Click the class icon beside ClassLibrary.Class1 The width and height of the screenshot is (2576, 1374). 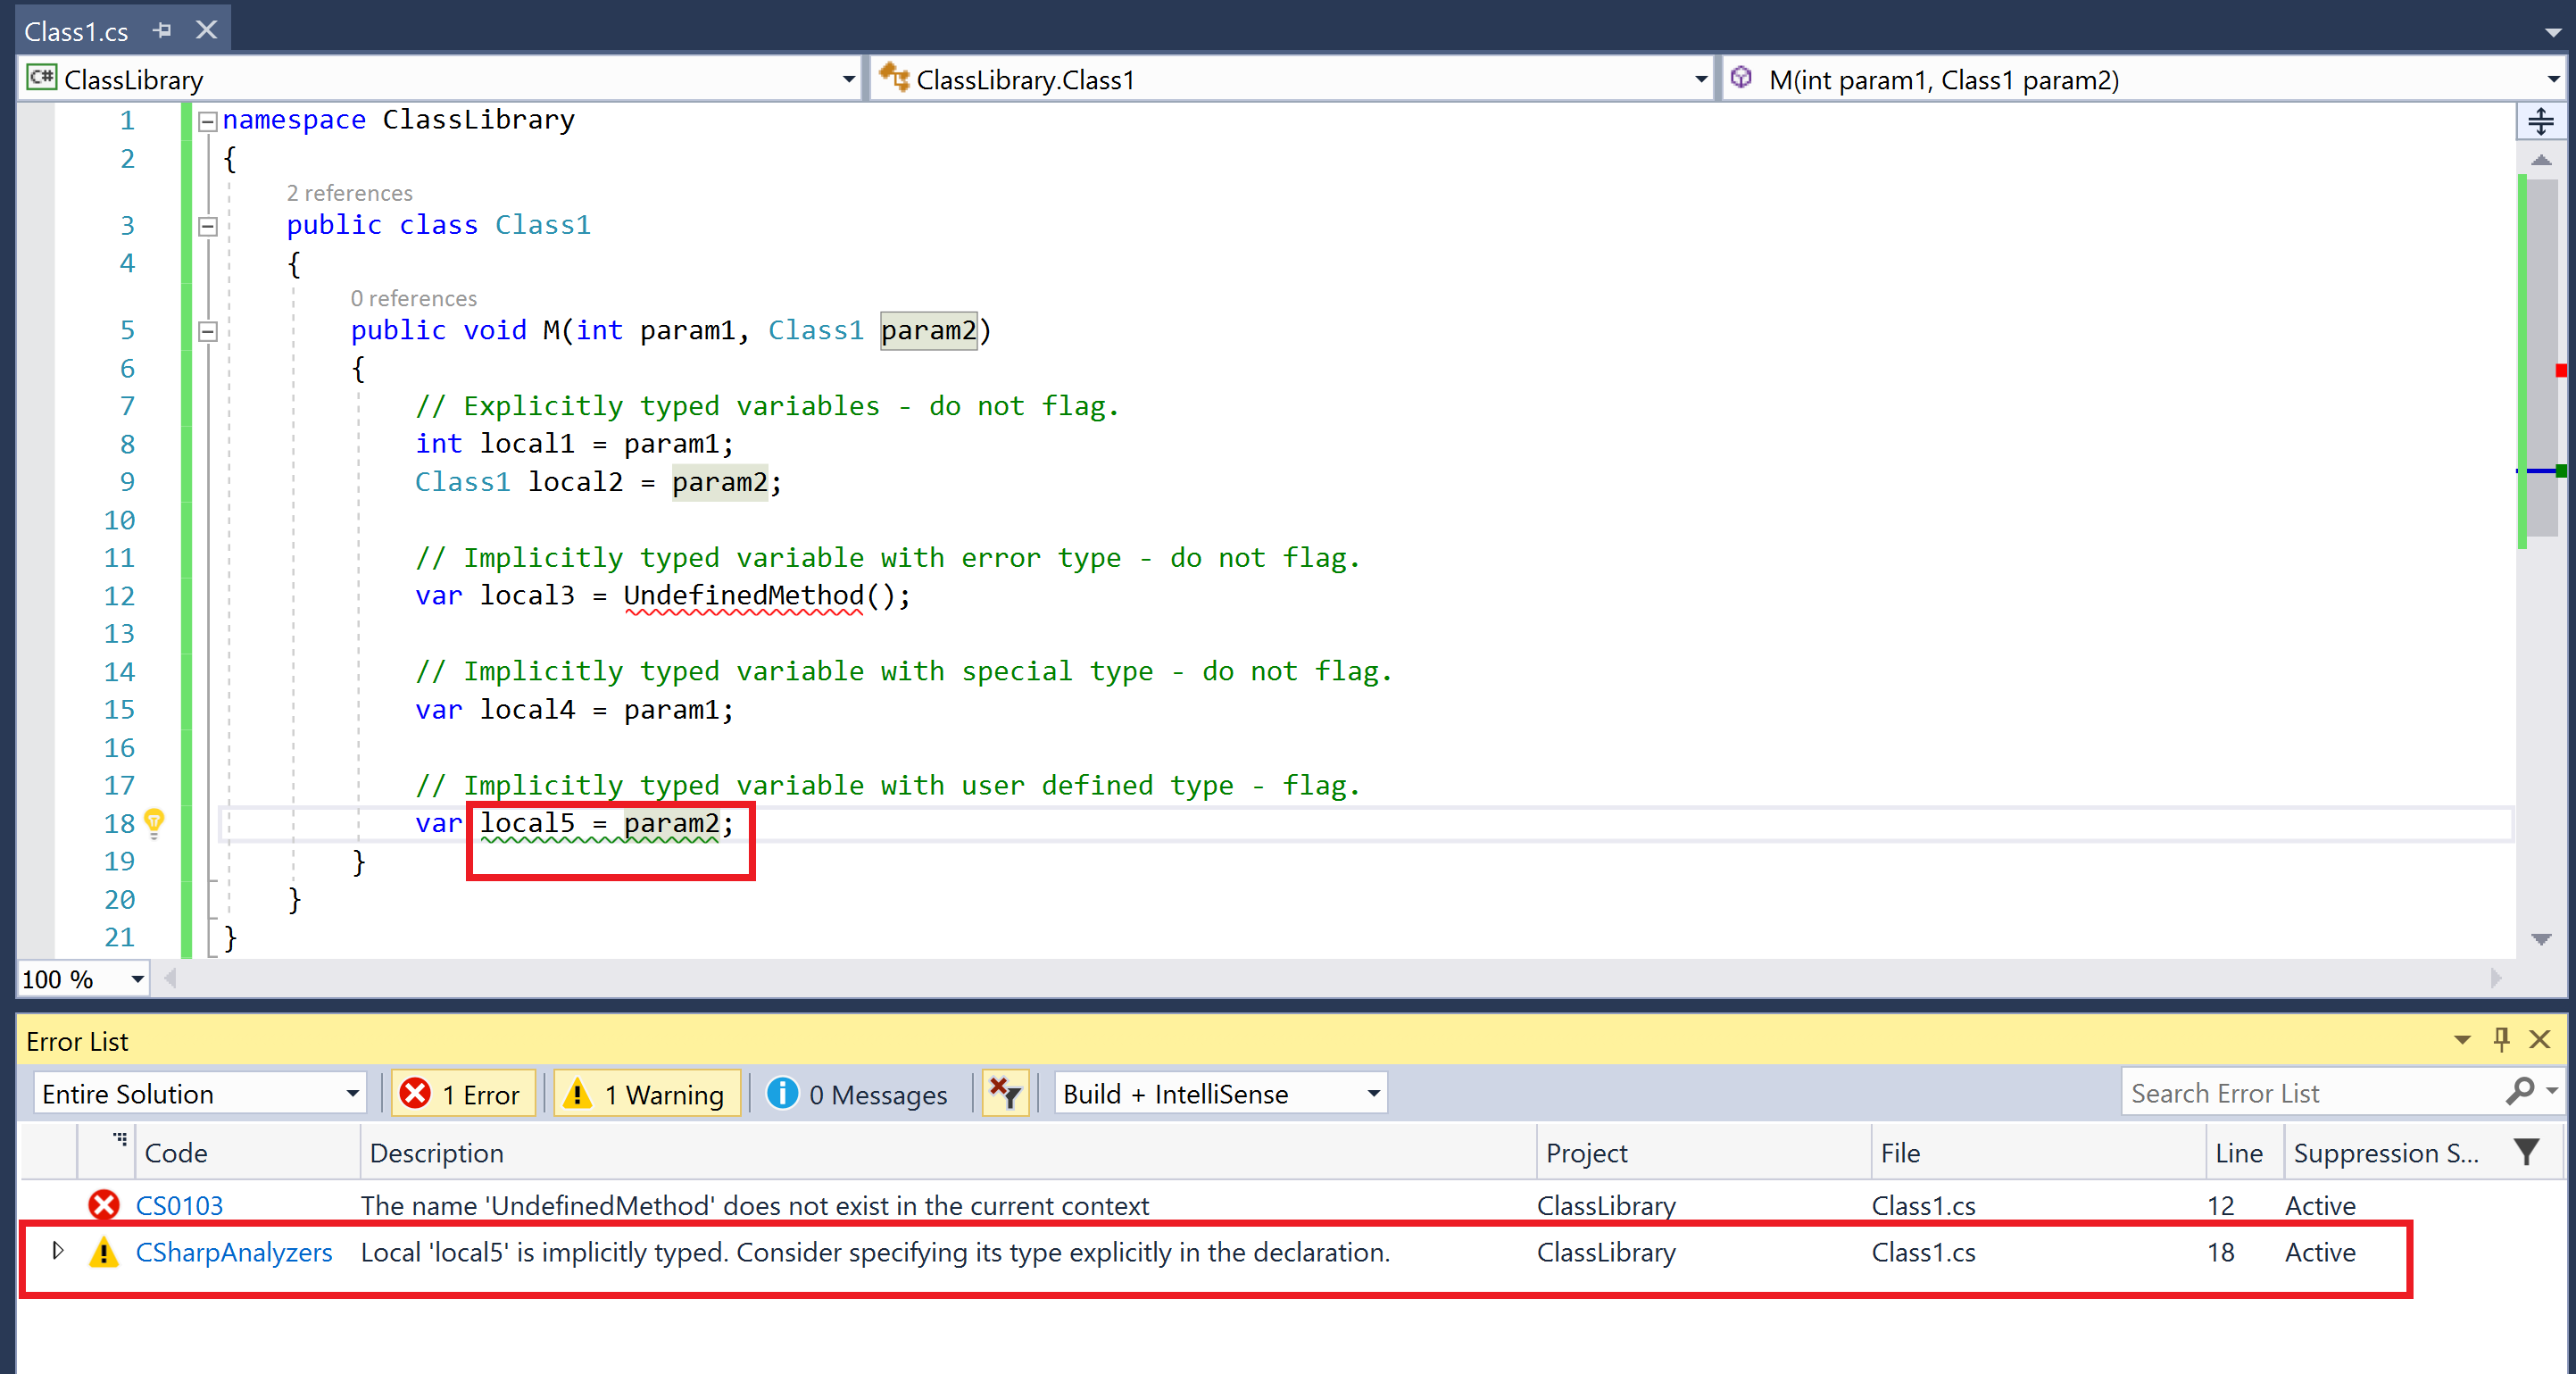(894, 76)
